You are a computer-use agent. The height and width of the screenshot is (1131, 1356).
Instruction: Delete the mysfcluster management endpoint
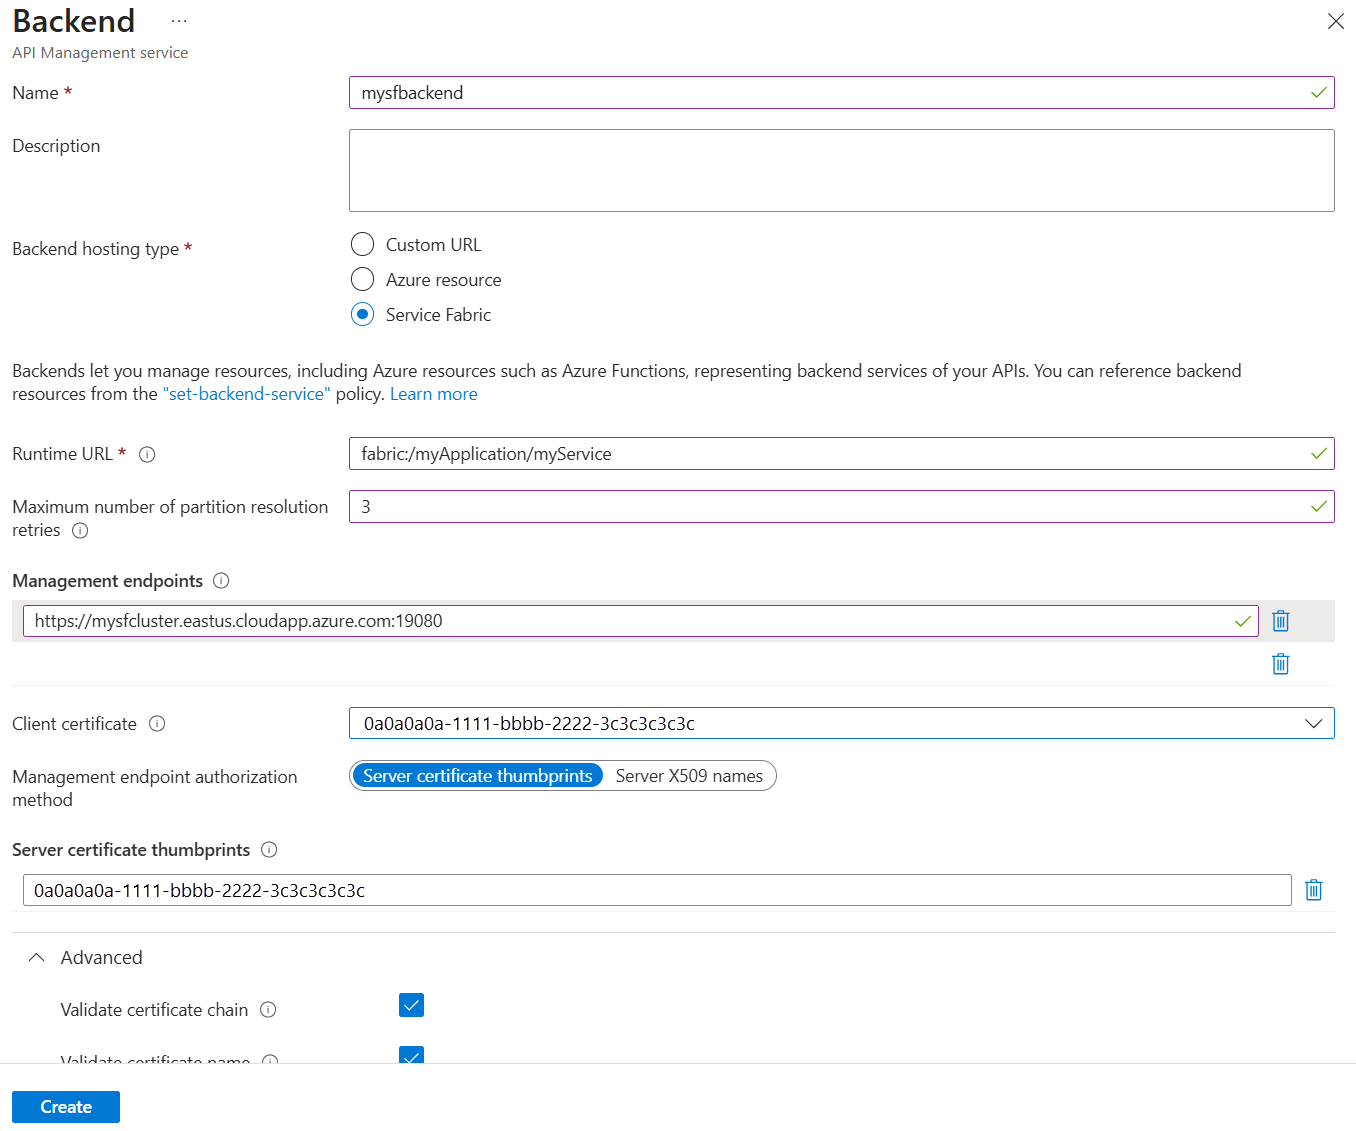1281,621
